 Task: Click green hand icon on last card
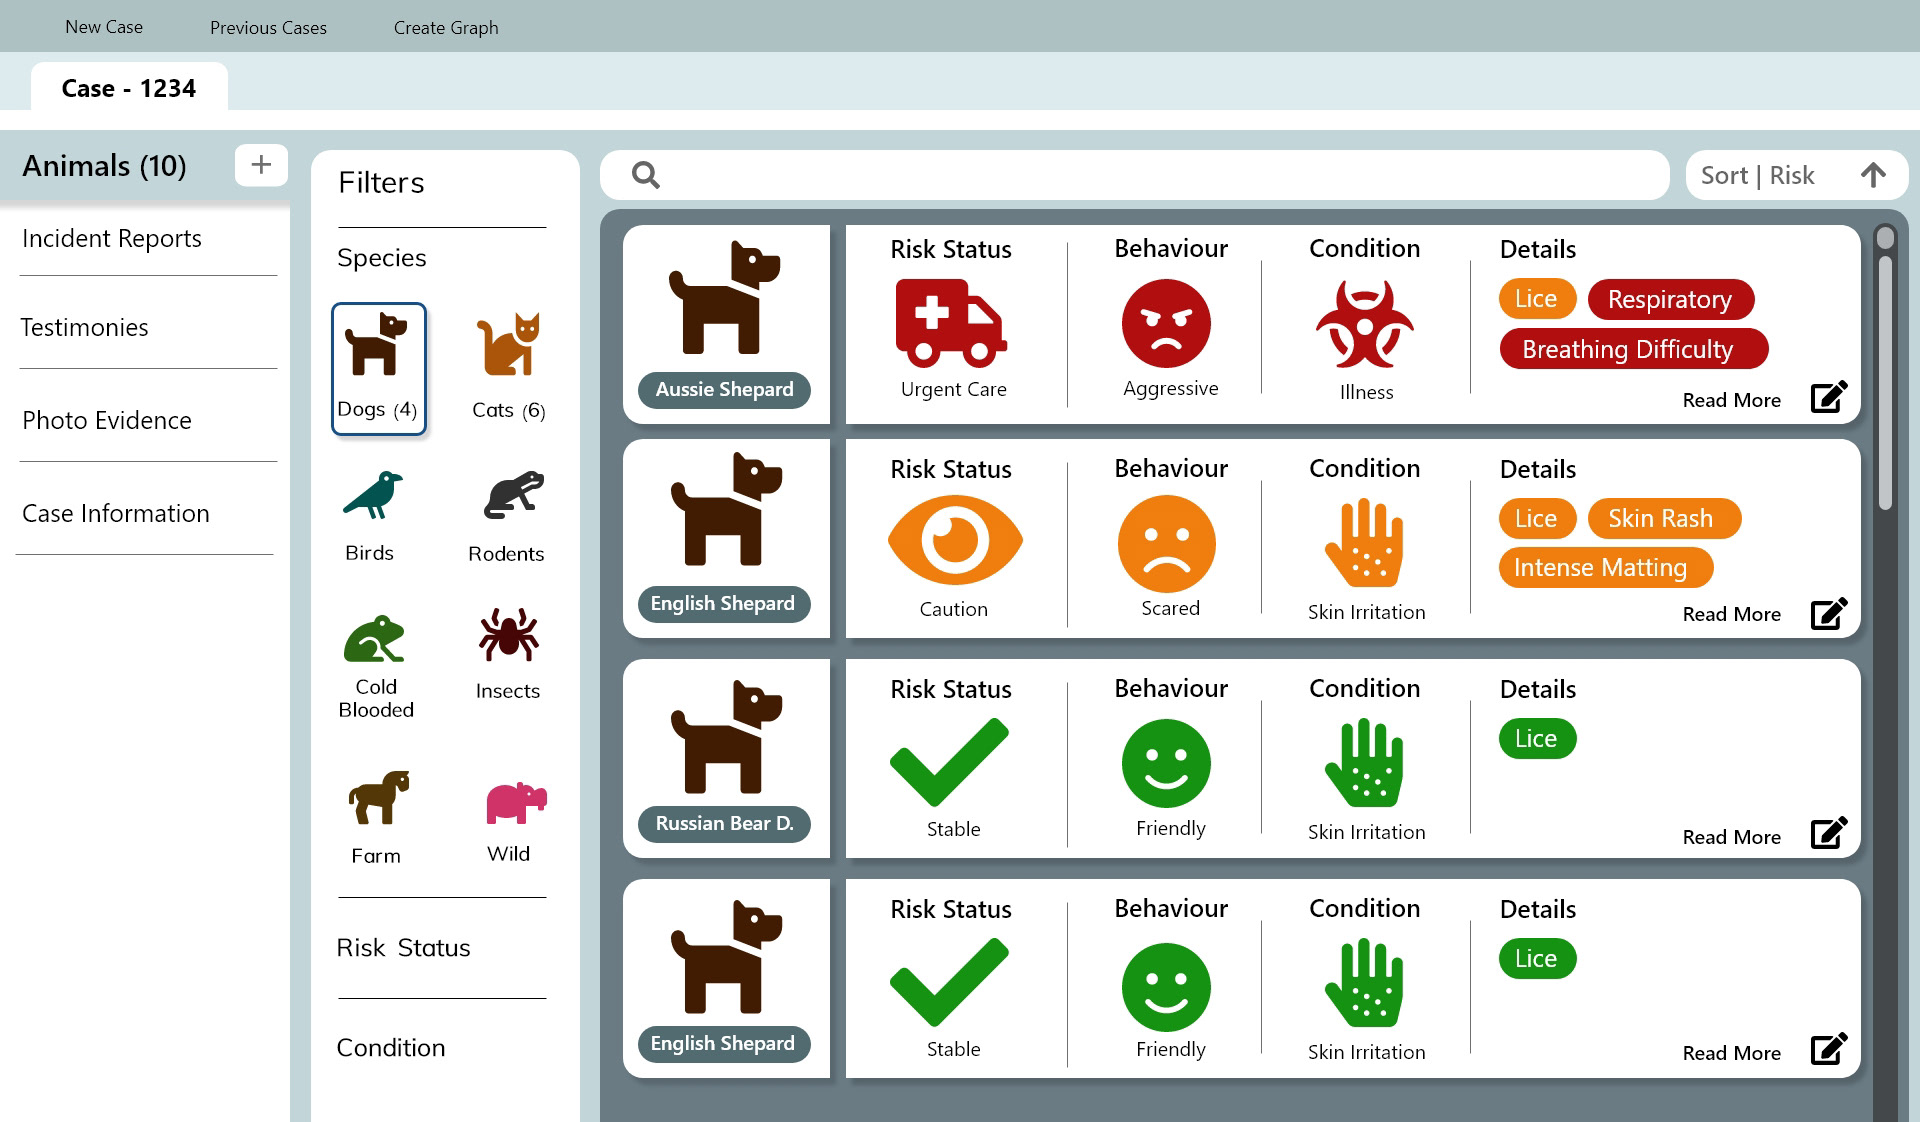pyautogui.click(x=1364, y=983)
